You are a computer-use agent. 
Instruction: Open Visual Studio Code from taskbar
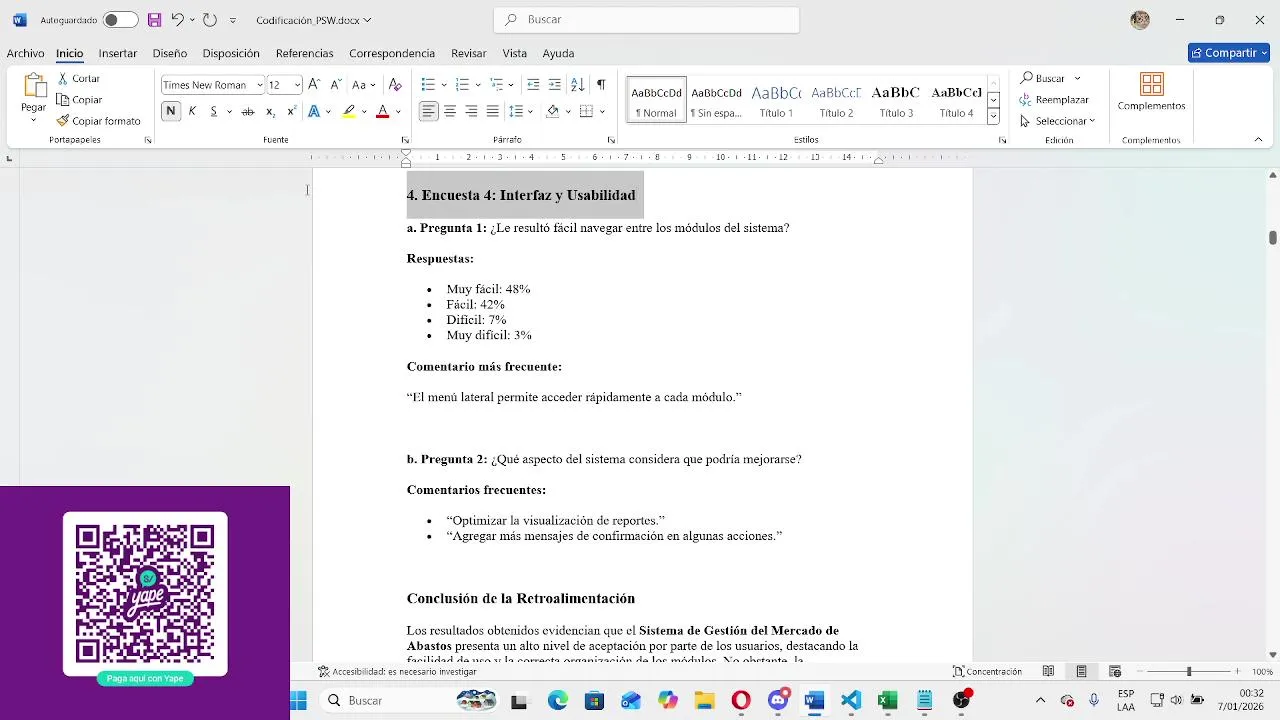coord(851,701)
